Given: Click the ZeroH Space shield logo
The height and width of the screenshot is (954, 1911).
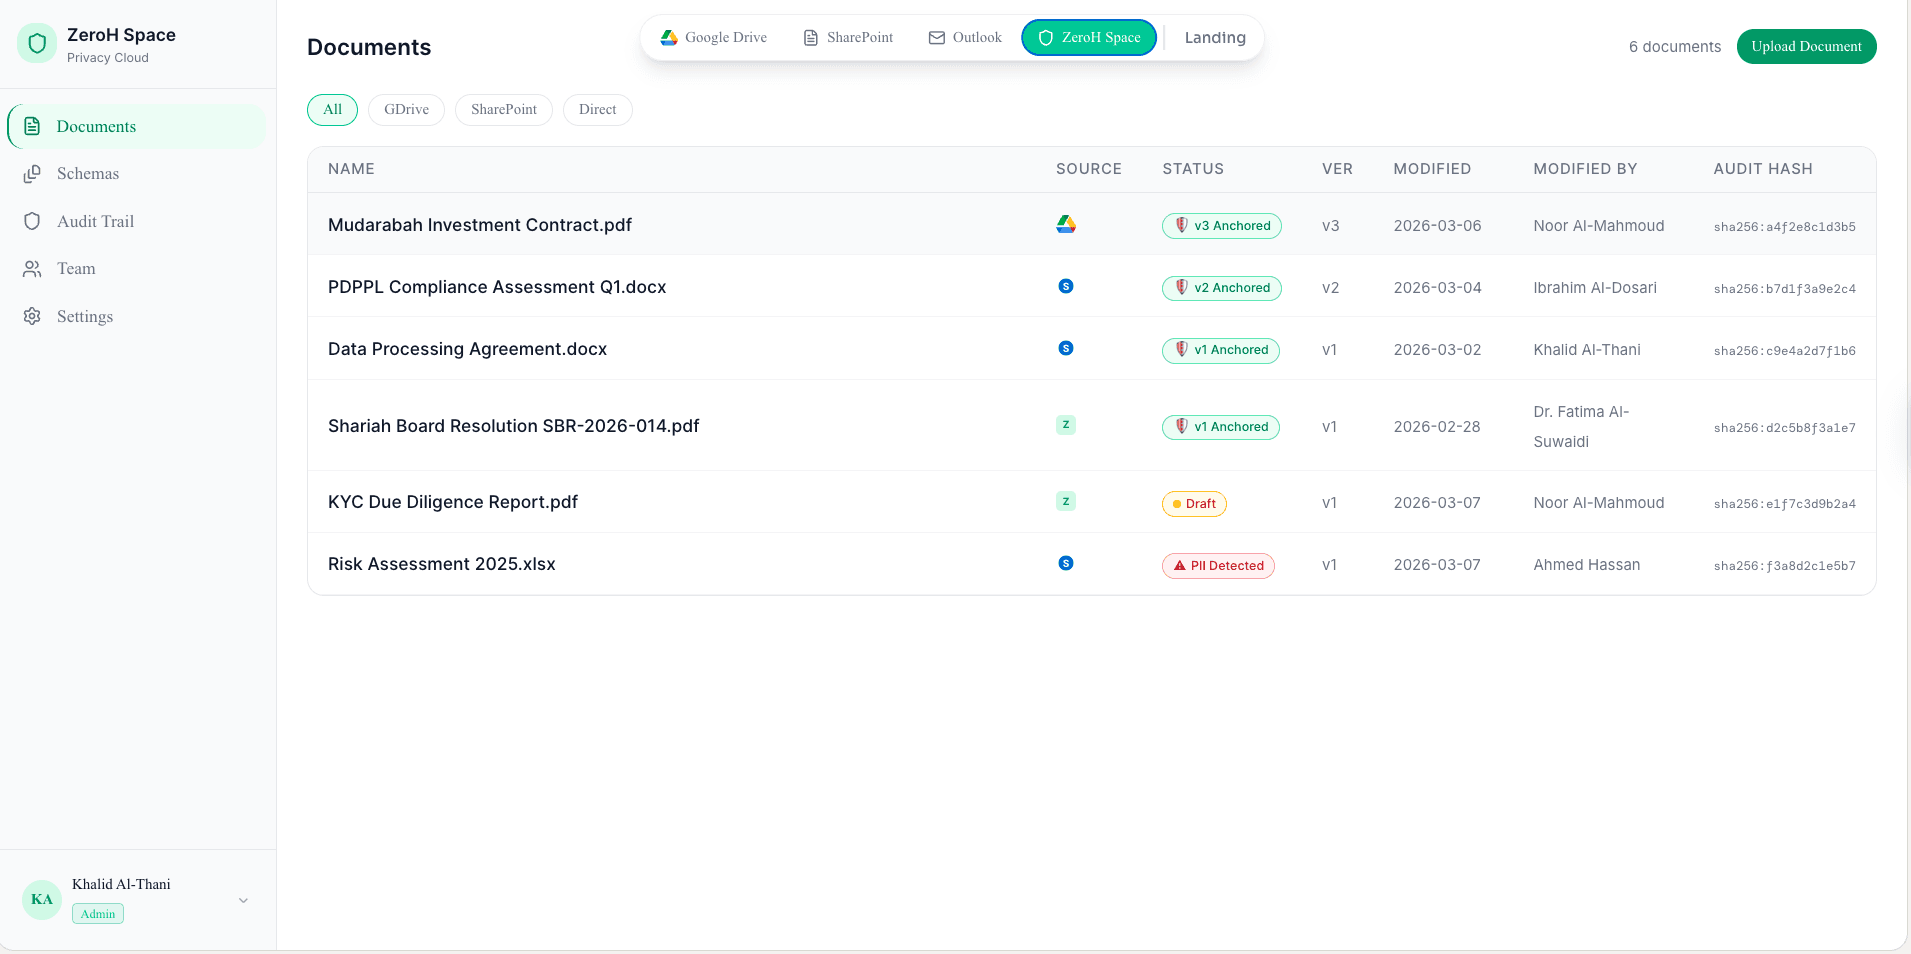Looking at the screenshot, I should click(37, 43).
